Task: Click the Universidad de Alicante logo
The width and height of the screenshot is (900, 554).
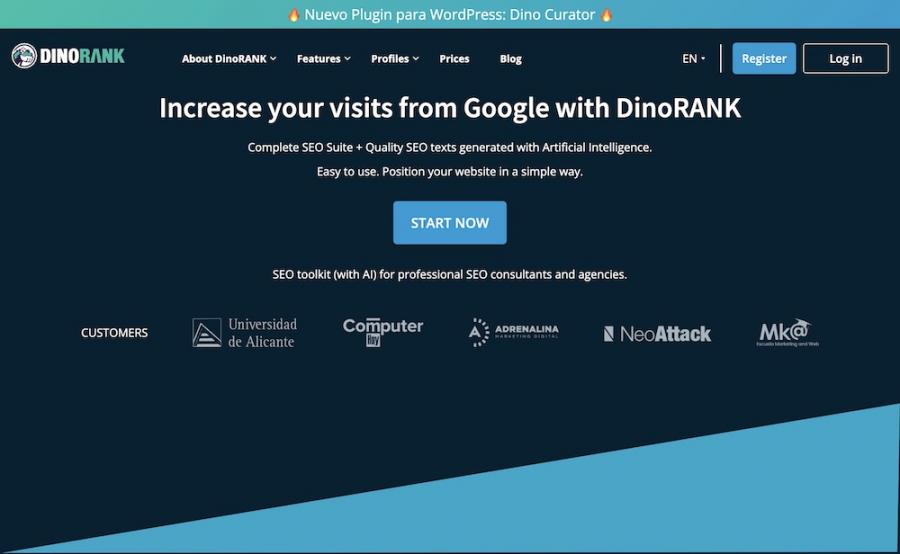Action: pyautogui.click(x=245, y=332)
